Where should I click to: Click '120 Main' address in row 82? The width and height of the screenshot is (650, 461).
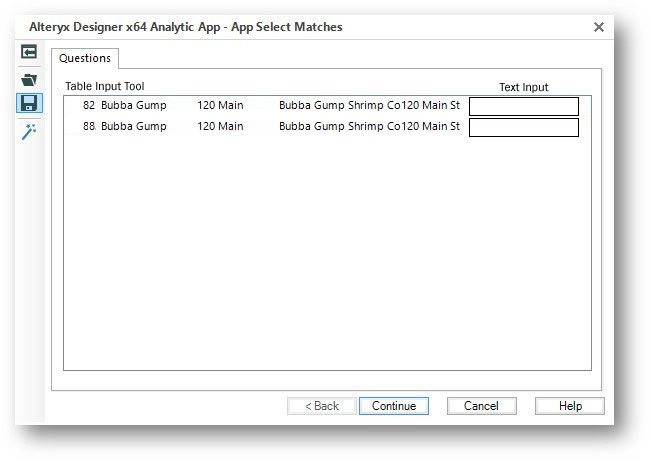click(220, 105)
